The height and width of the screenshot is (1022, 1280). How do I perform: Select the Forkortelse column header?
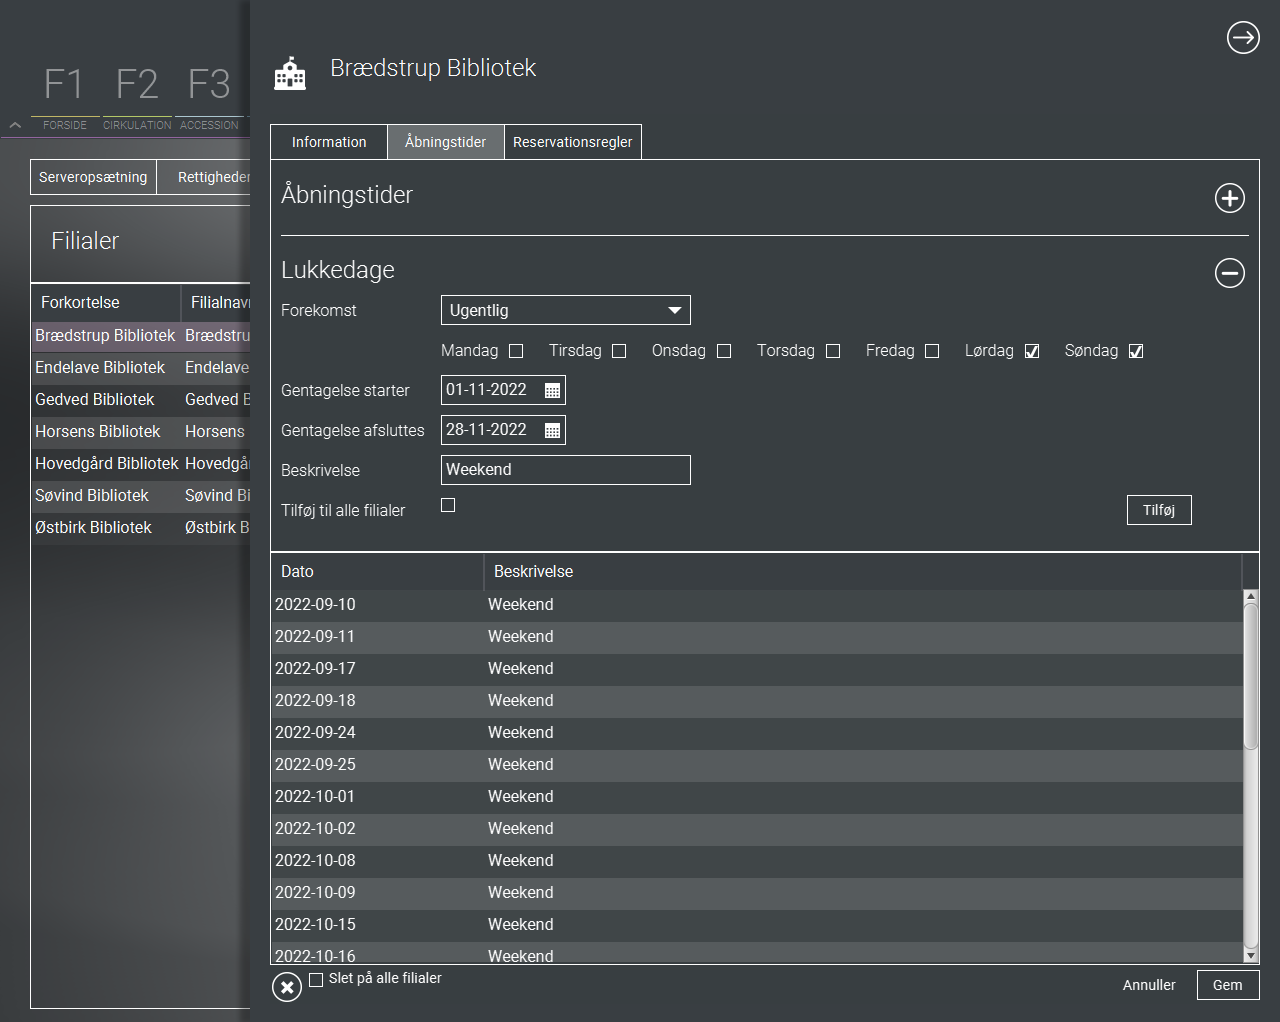tap(105, 302)
